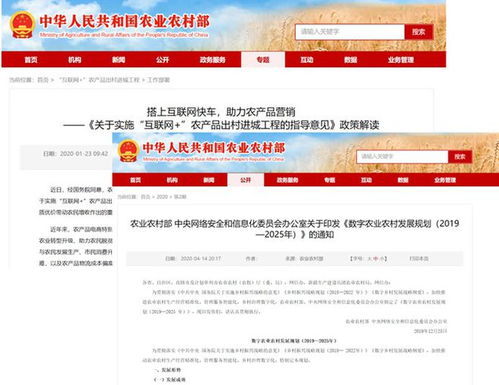Open 新闻 in the back page navigation bar
Screen dimensions: 499x385
(119, 60)
